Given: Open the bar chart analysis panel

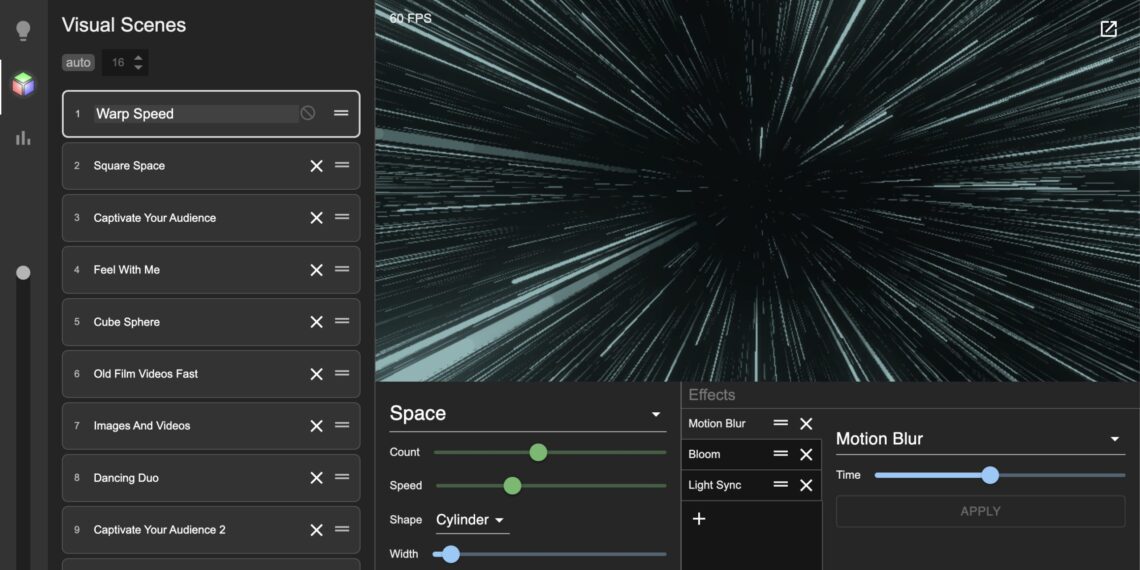Looking at the screenshot, I should [23, 138].
